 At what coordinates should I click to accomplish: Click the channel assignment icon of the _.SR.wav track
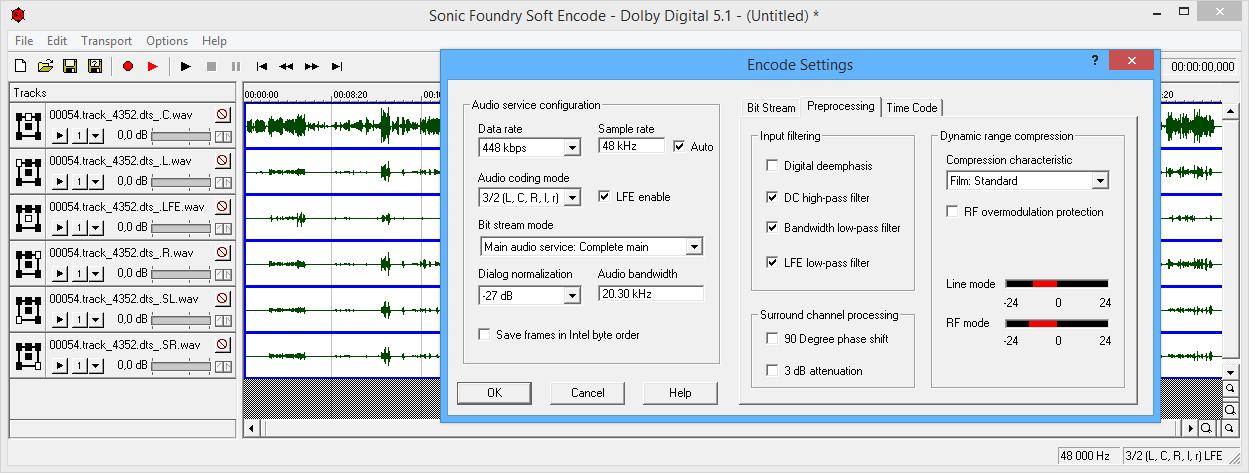pos(29,355)
